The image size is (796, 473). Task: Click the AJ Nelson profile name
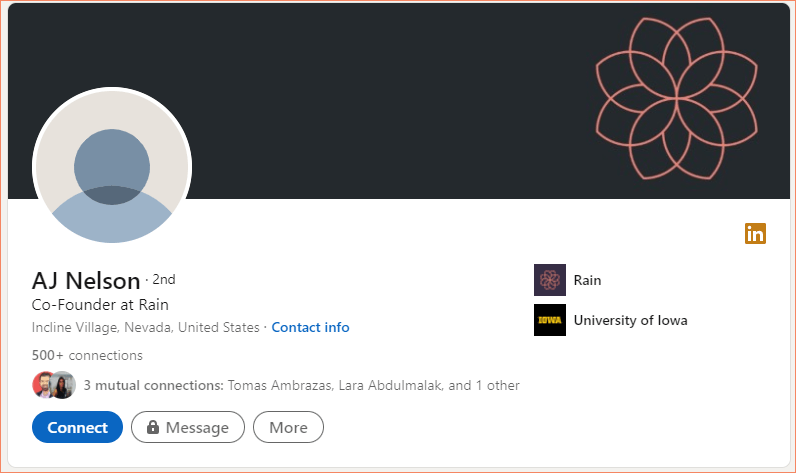coord(86,281)
